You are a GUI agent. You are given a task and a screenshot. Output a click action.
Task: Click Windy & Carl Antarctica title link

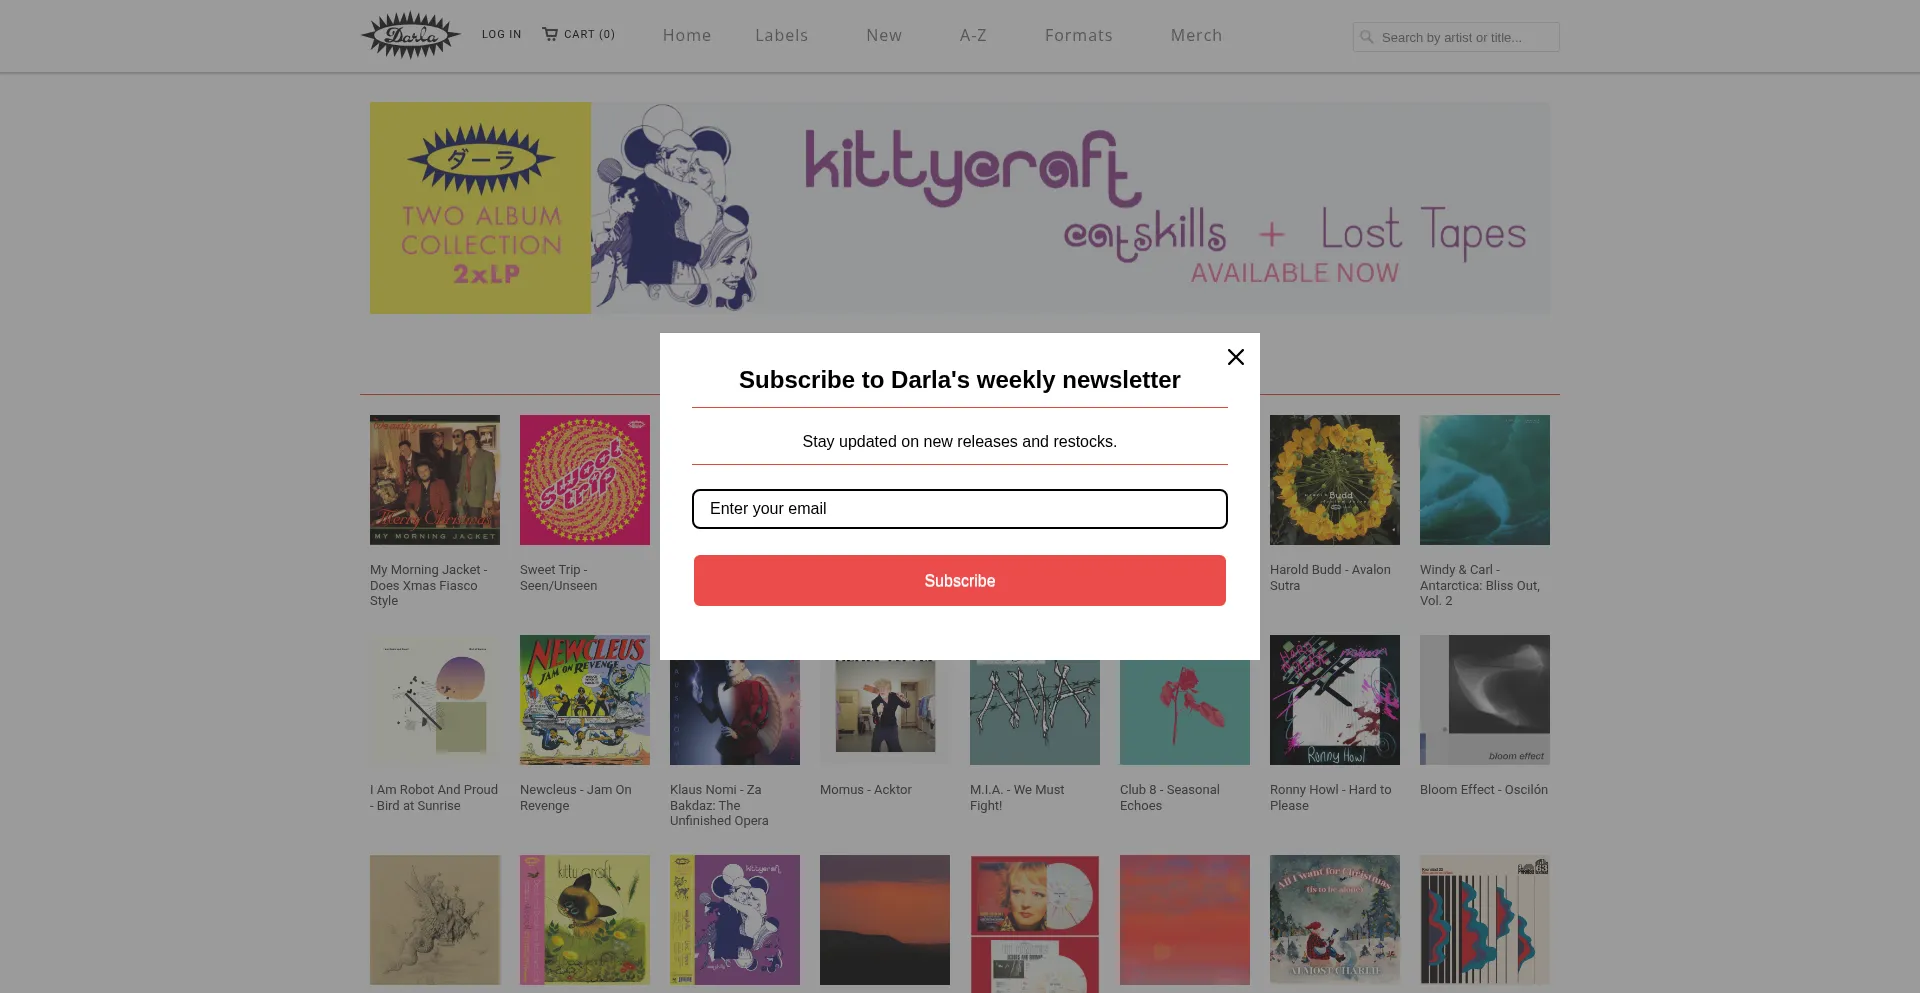pyautogui.click(x=1480, y=585)
